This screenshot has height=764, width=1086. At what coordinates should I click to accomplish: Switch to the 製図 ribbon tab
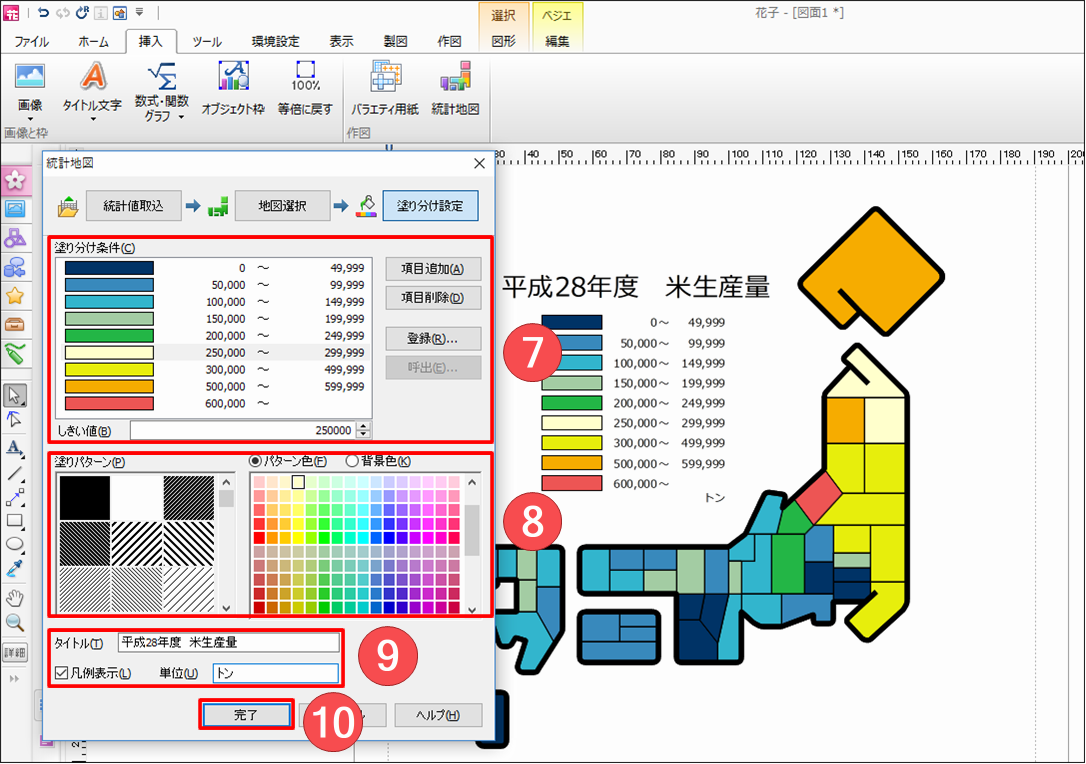pos(395,42)
